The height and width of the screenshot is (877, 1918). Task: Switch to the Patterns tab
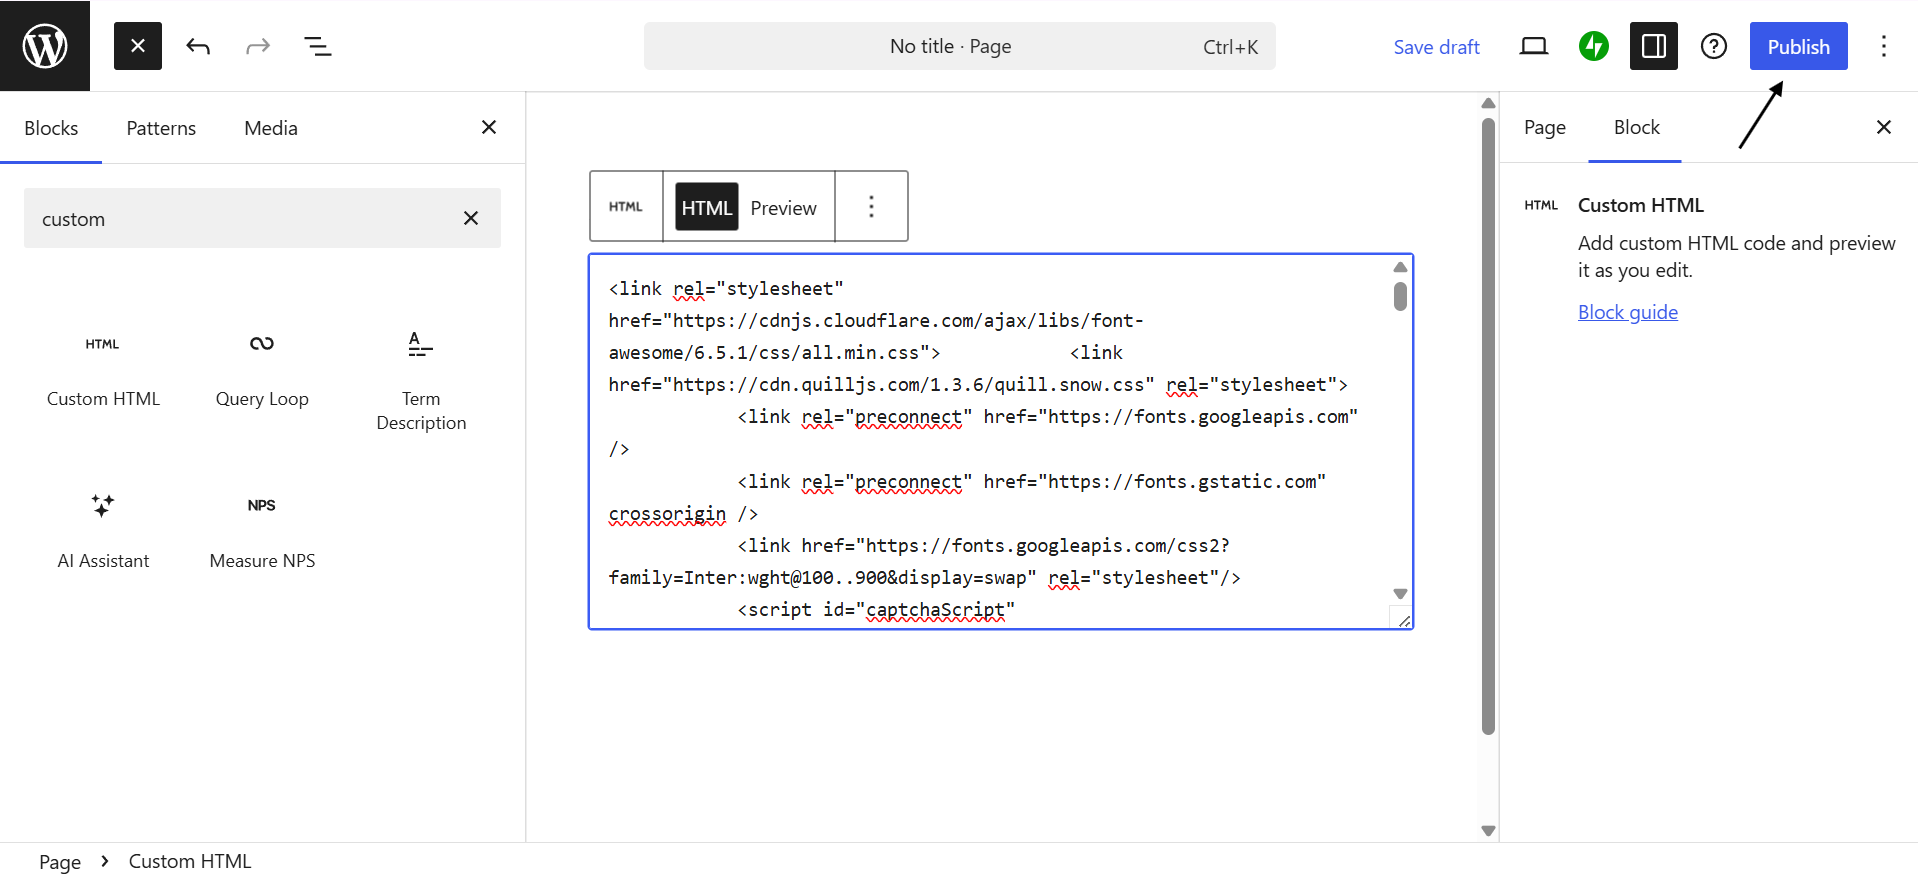[161, 128]
